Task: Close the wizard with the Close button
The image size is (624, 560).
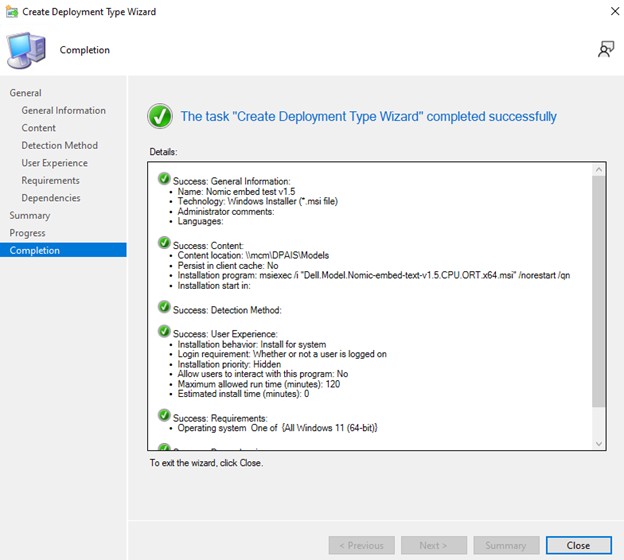Action: 579,545
